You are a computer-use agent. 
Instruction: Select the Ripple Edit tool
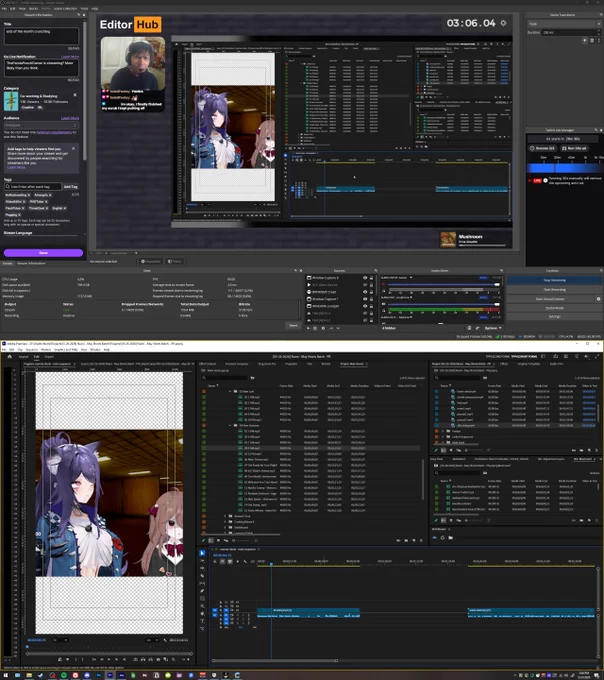click(x=202, y=568)
